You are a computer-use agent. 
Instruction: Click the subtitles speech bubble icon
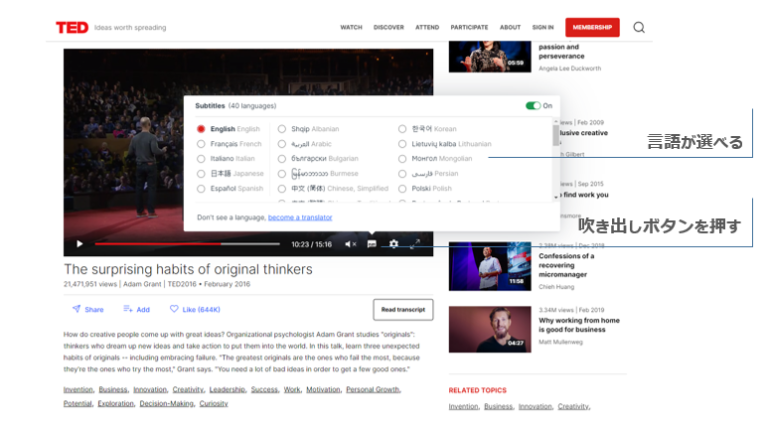pyautogui.click(x=372, y=244)
